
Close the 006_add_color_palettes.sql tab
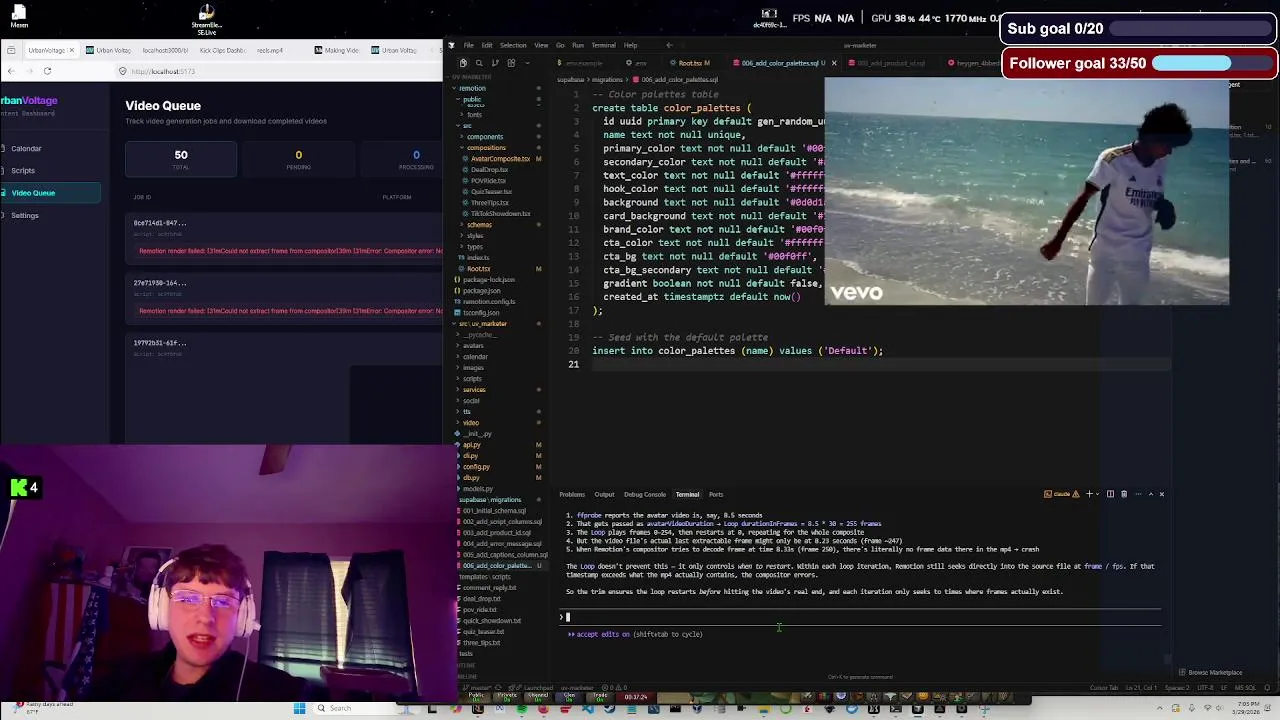[834, 63]
